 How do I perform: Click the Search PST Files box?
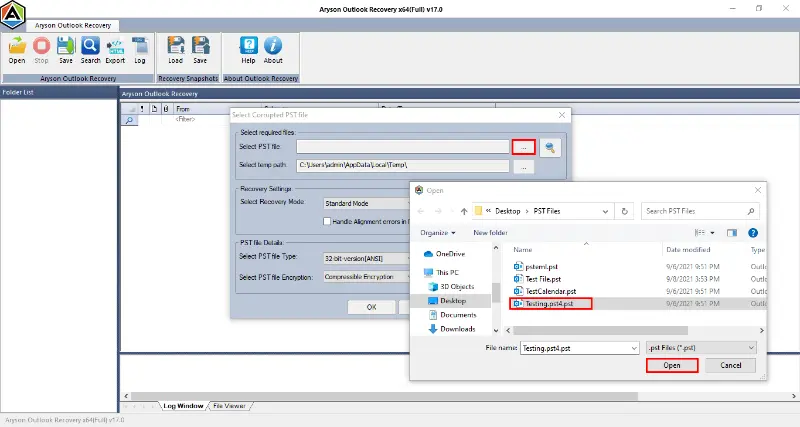tap(700, 211)
